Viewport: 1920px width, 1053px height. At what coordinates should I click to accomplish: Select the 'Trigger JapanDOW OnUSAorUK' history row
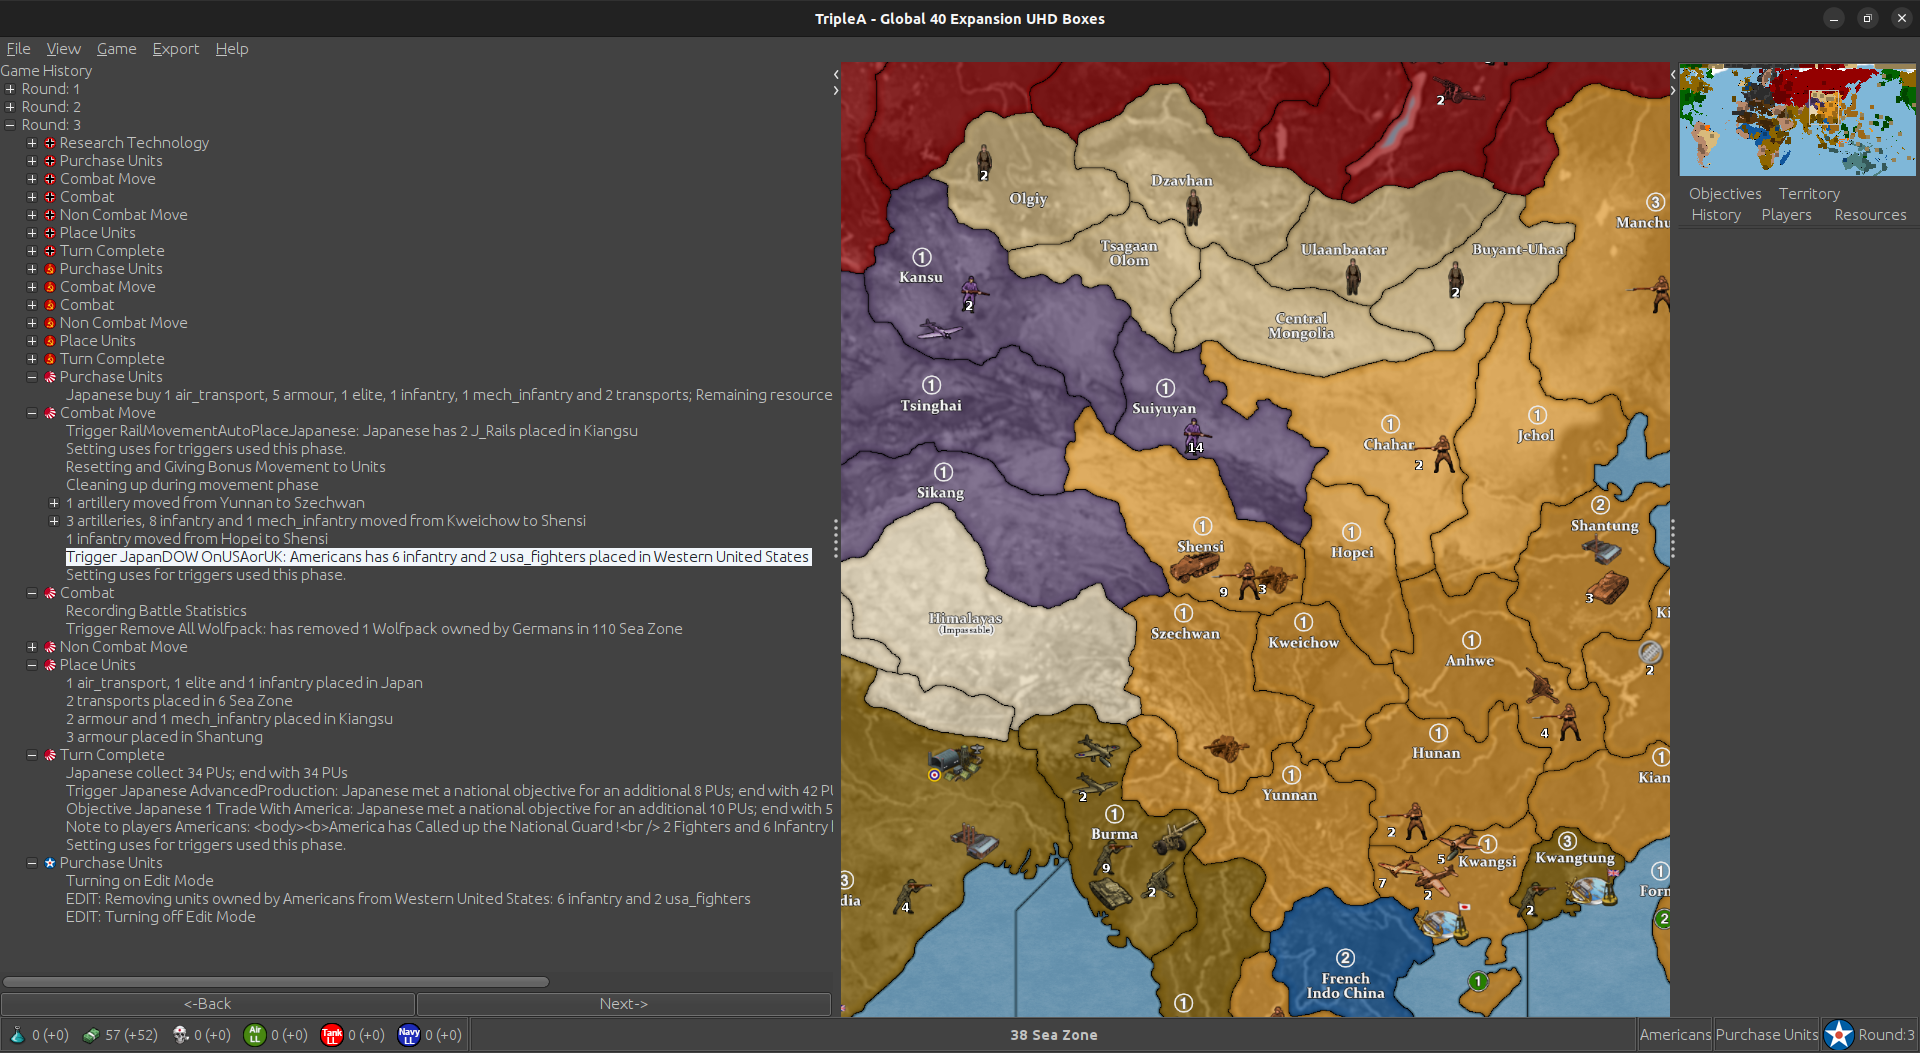click(x=437, y=557)
